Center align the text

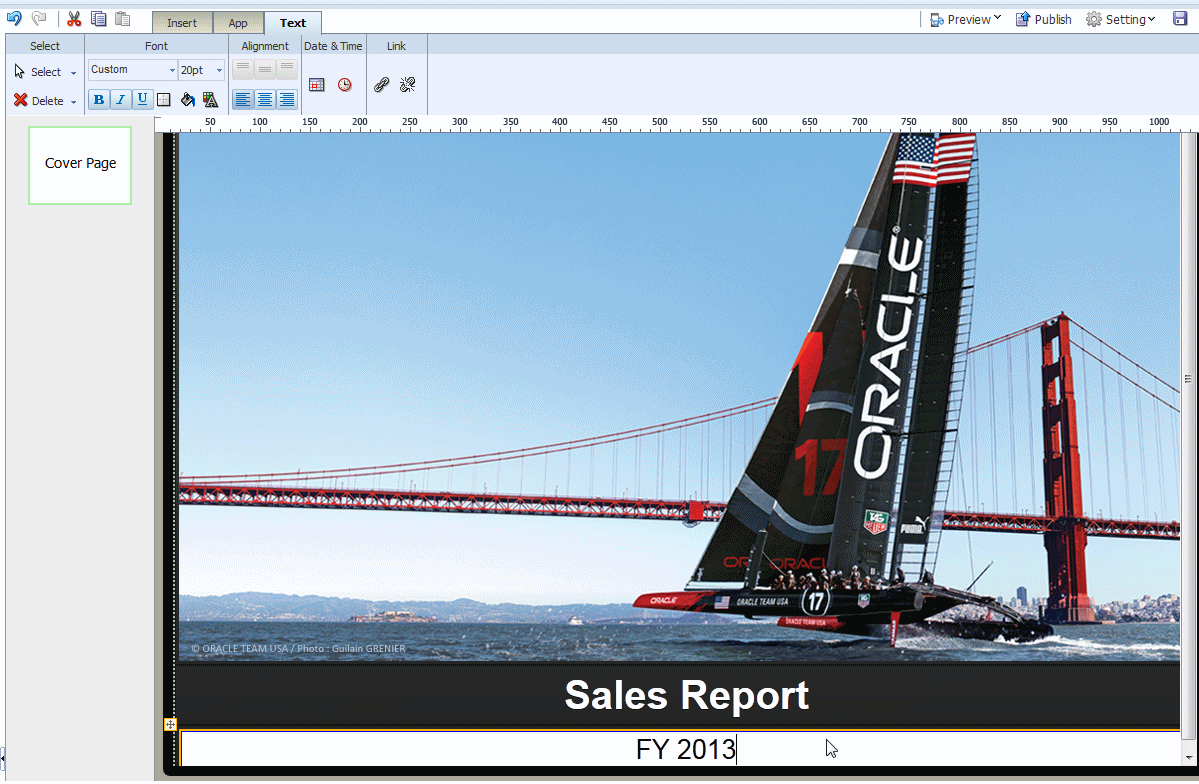pos(265,99)
